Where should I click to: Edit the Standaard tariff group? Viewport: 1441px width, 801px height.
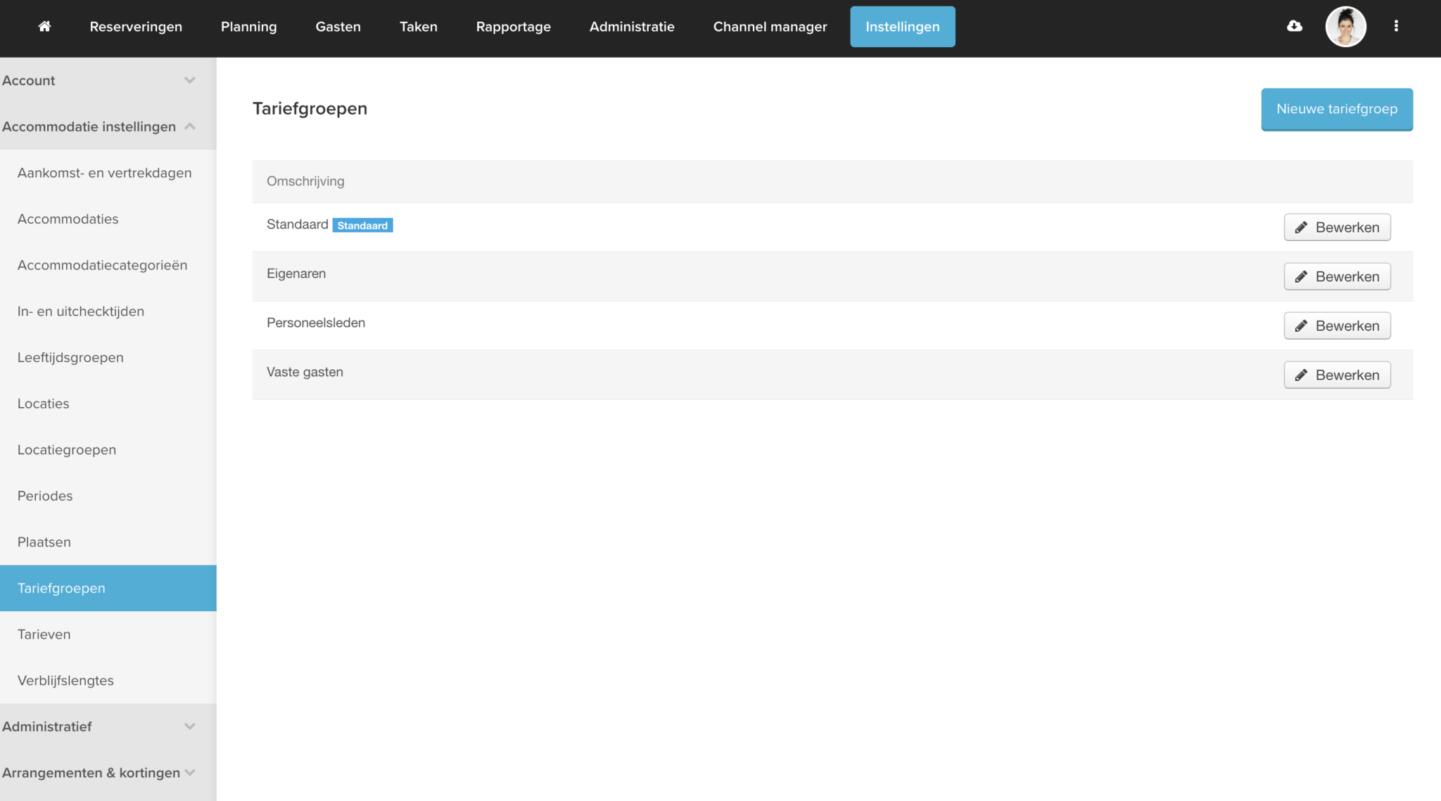1336,227
